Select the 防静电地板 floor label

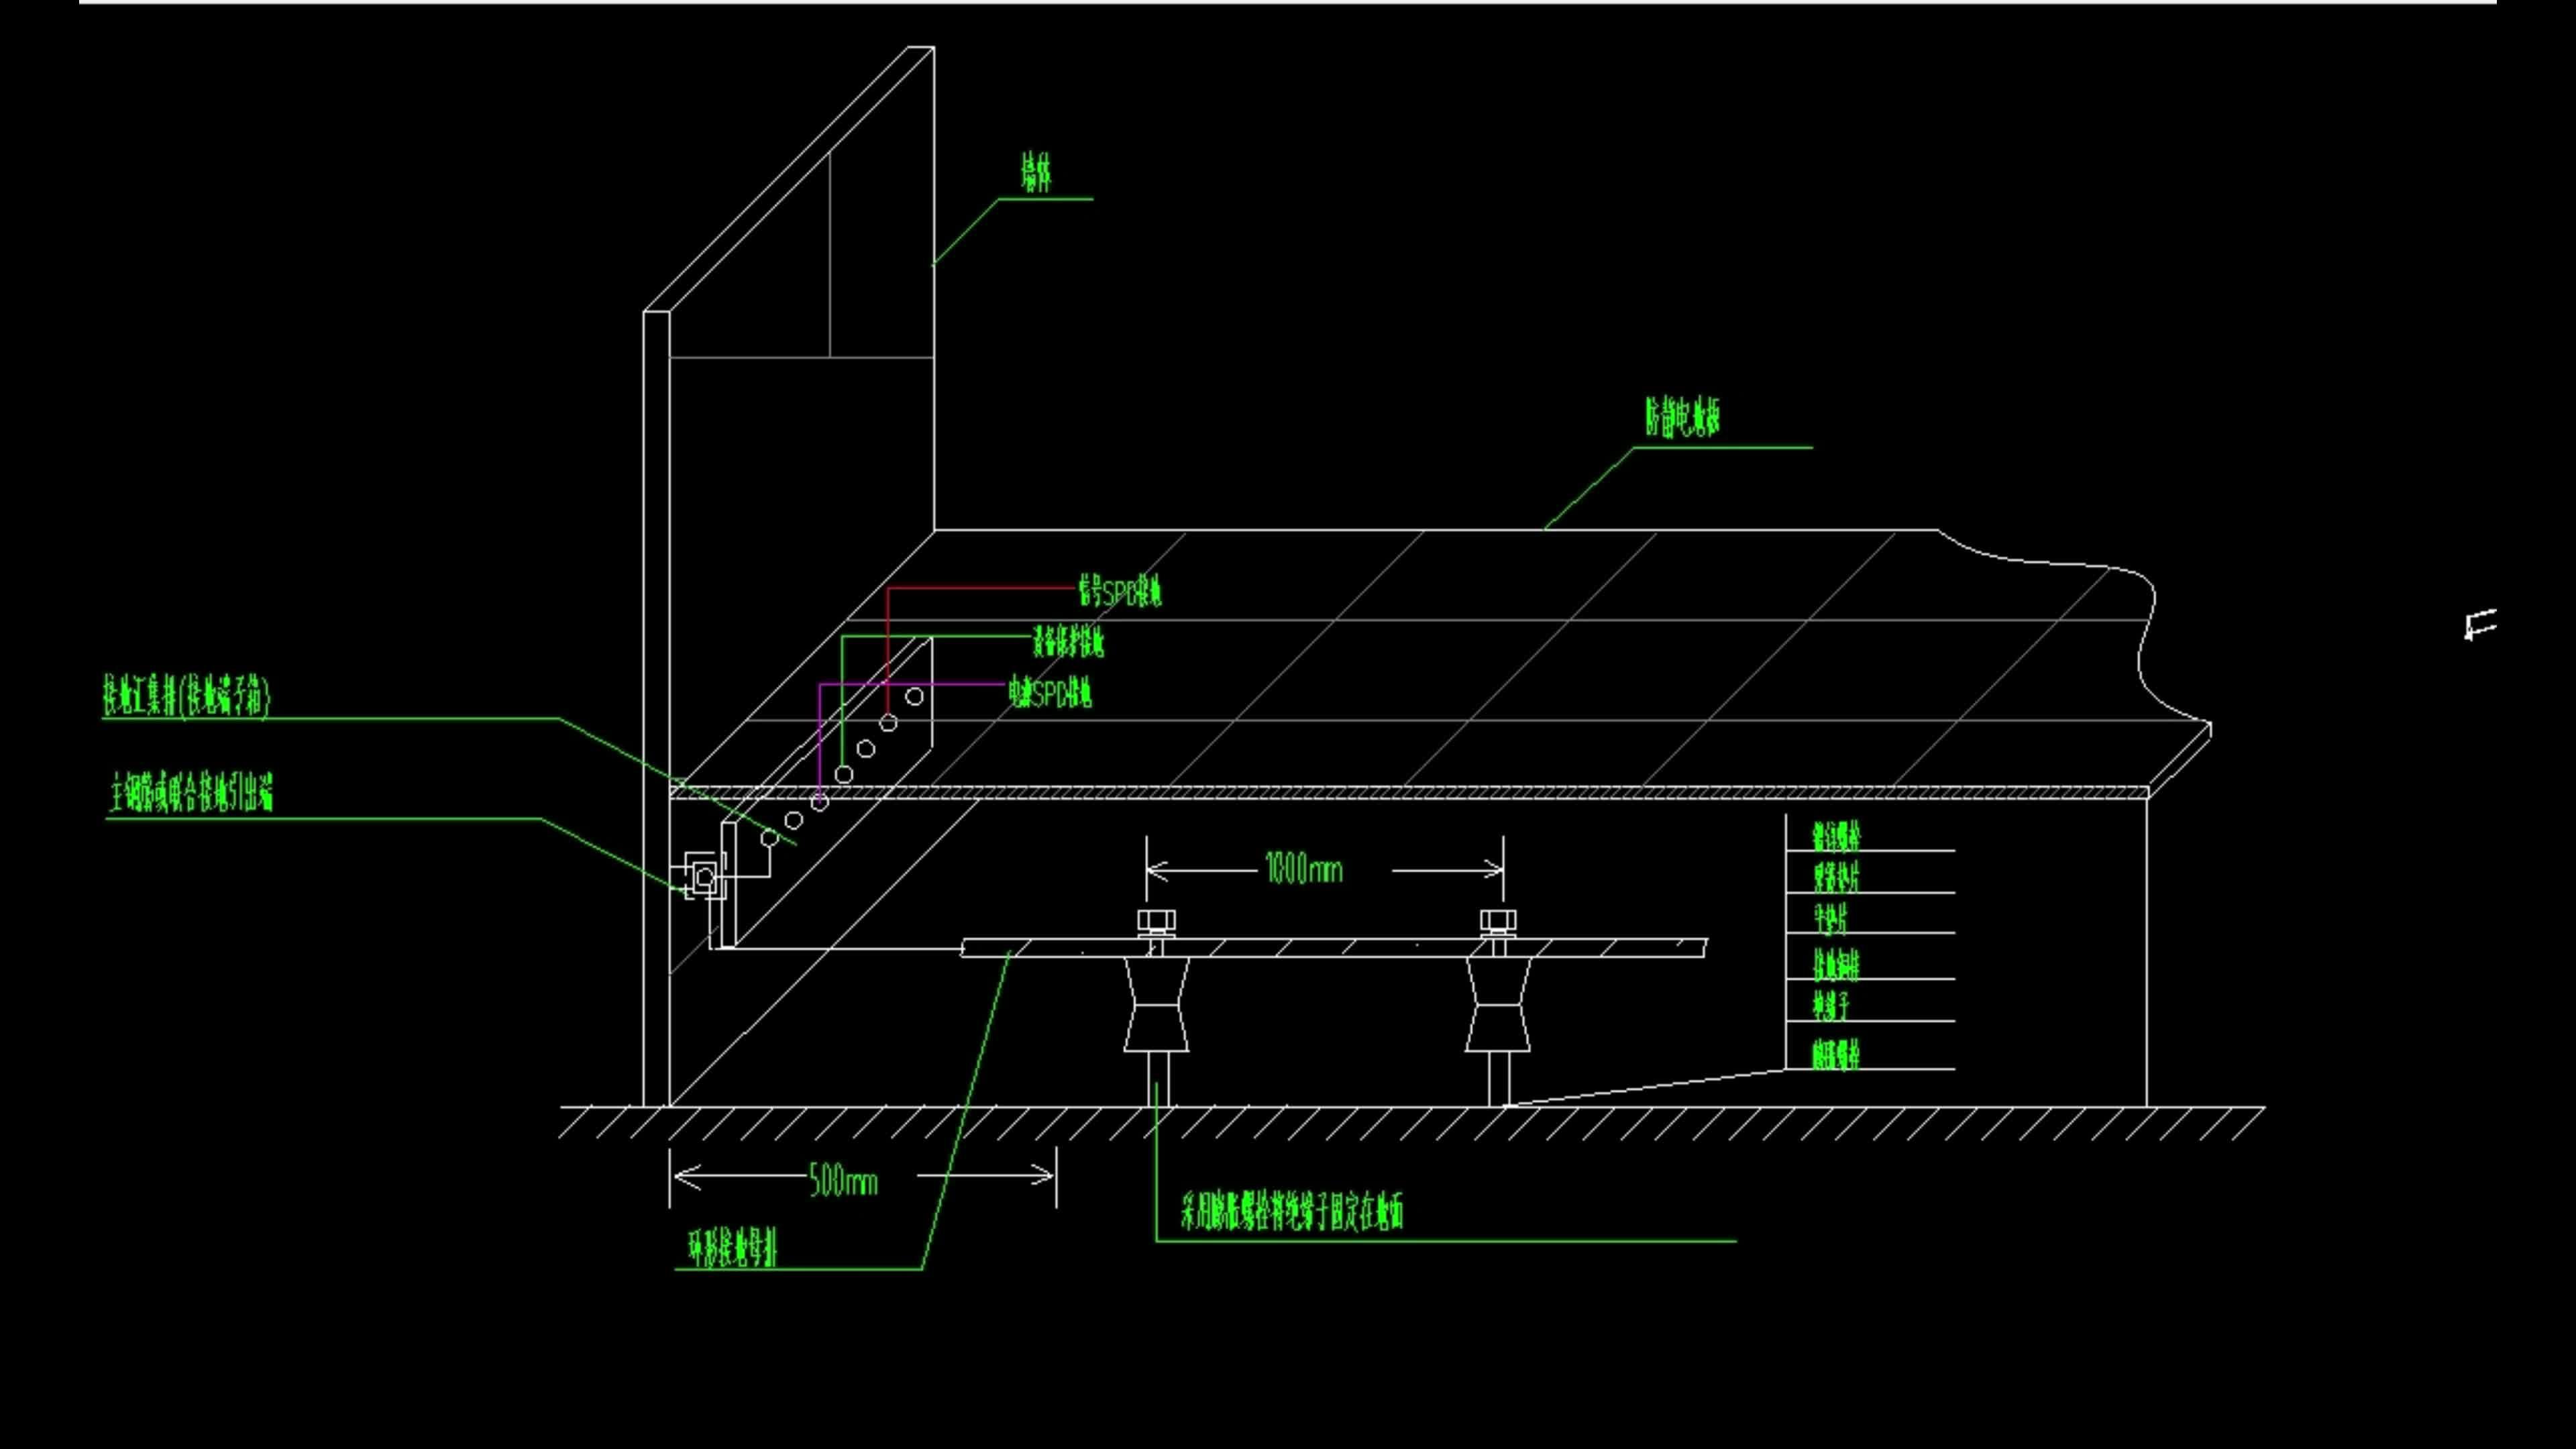1683,416
